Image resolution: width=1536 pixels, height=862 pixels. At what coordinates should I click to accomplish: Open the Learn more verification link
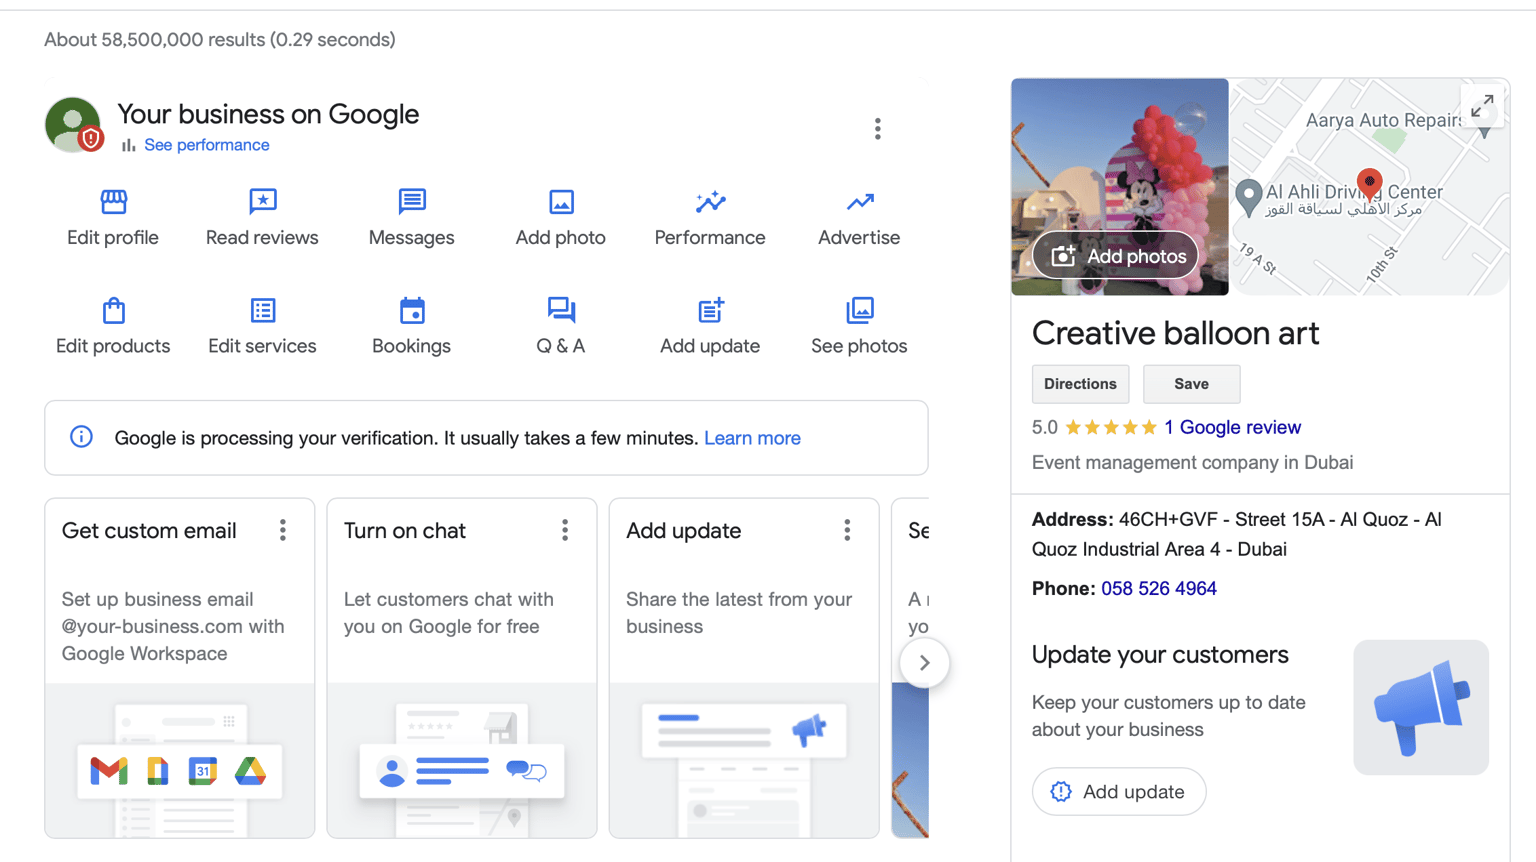click(x=752, y=438)
